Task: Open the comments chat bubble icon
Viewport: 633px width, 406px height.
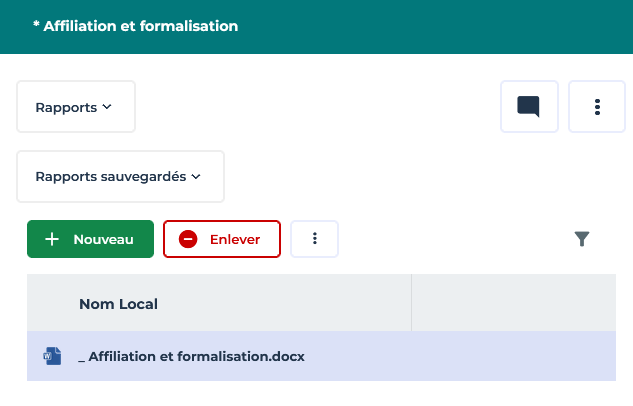Action: tap(529, 107)
